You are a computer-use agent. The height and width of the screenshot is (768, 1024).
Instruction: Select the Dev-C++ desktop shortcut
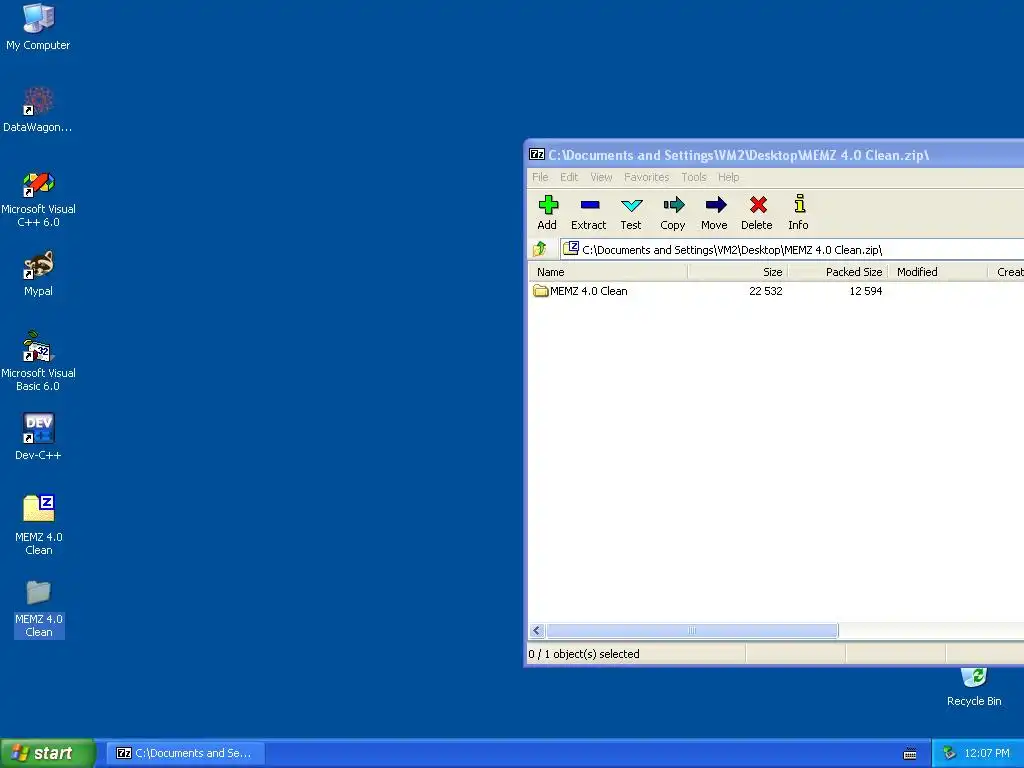[38, 437]
